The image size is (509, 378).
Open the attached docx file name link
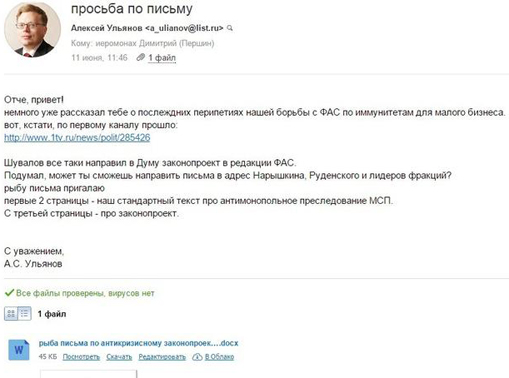tap(138, 343)
